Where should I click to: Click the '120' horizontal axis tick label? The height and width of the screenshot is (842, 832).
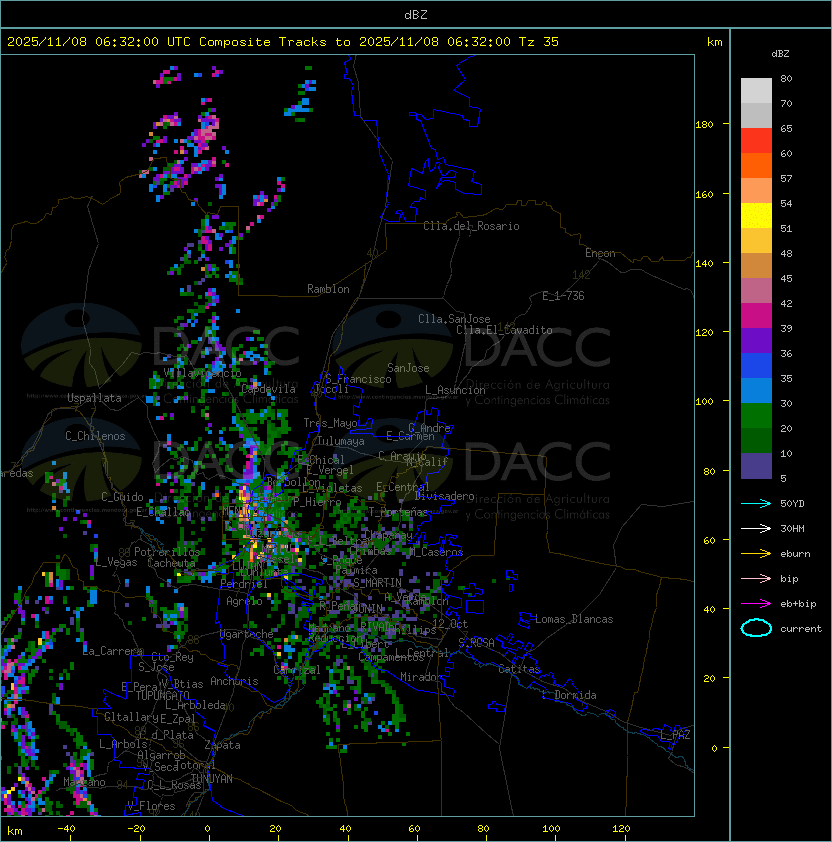pyautogui.click(x=621, y=829)
